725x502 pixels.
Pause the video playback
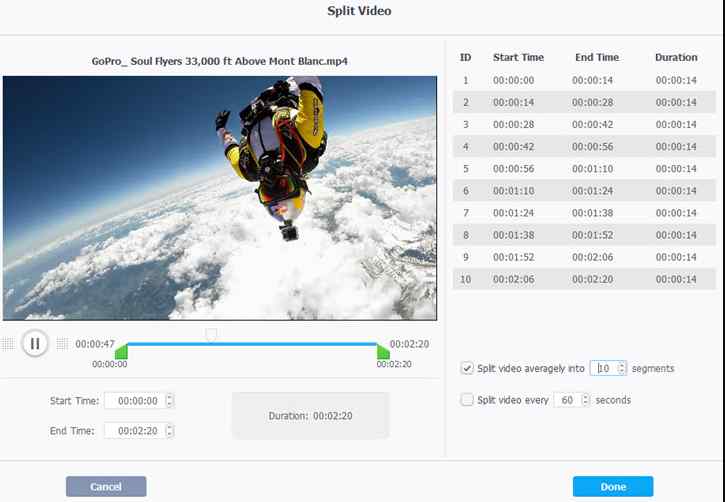coord(35,343)
